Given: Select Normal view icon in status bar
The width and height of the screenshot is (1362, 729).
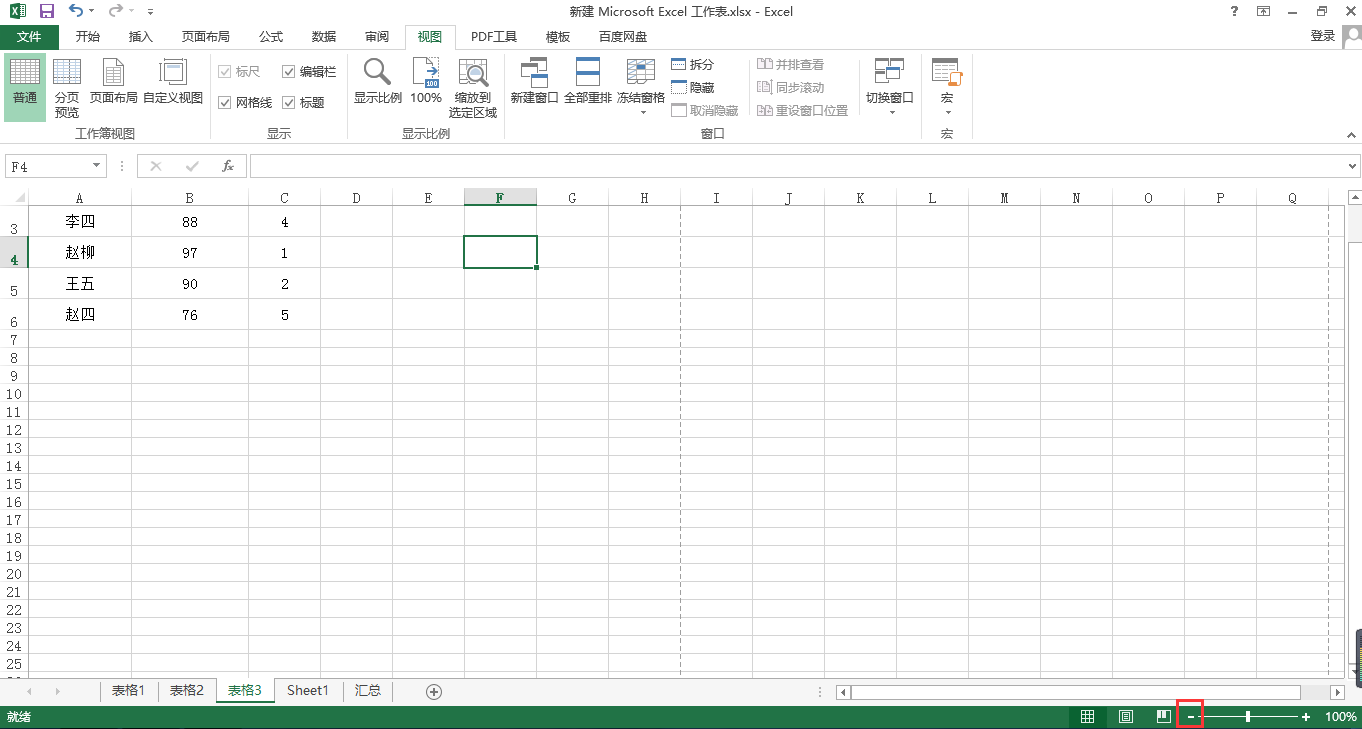Looking at the screenshot, I should (x=1087, y=717).
